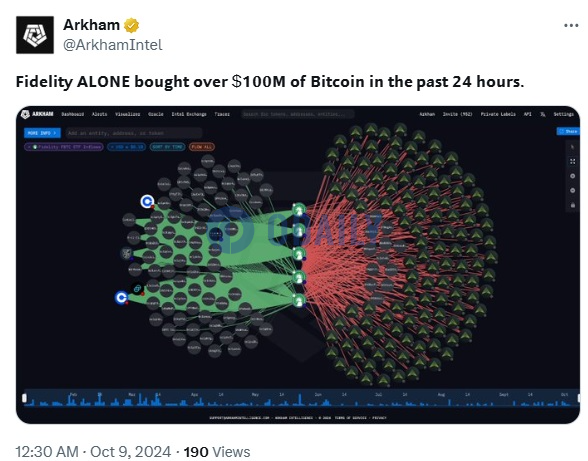Open the @ArkhamIntel handle link

pos(113,45)
